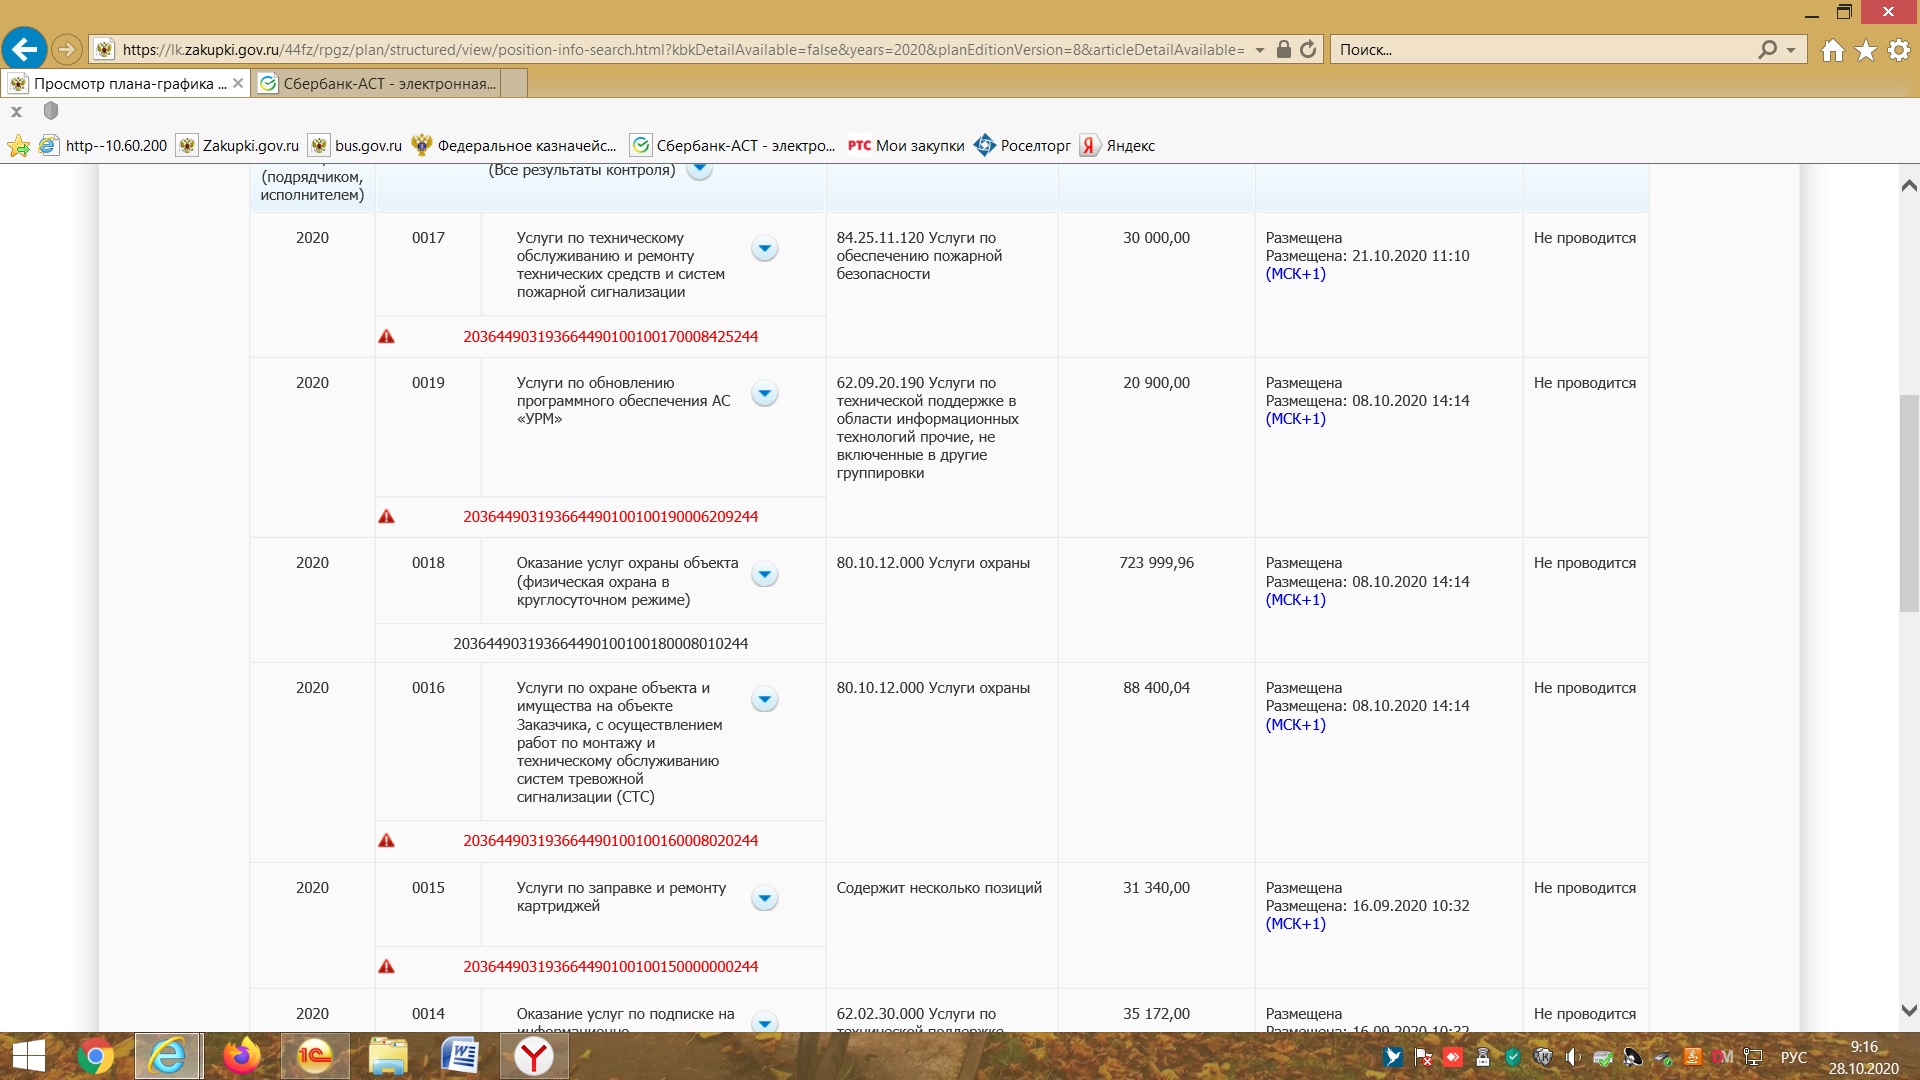This screenshot has height=1080, width=1920.
Task: Open browser settings gear icon
Action: click(x=1899, y=50)
